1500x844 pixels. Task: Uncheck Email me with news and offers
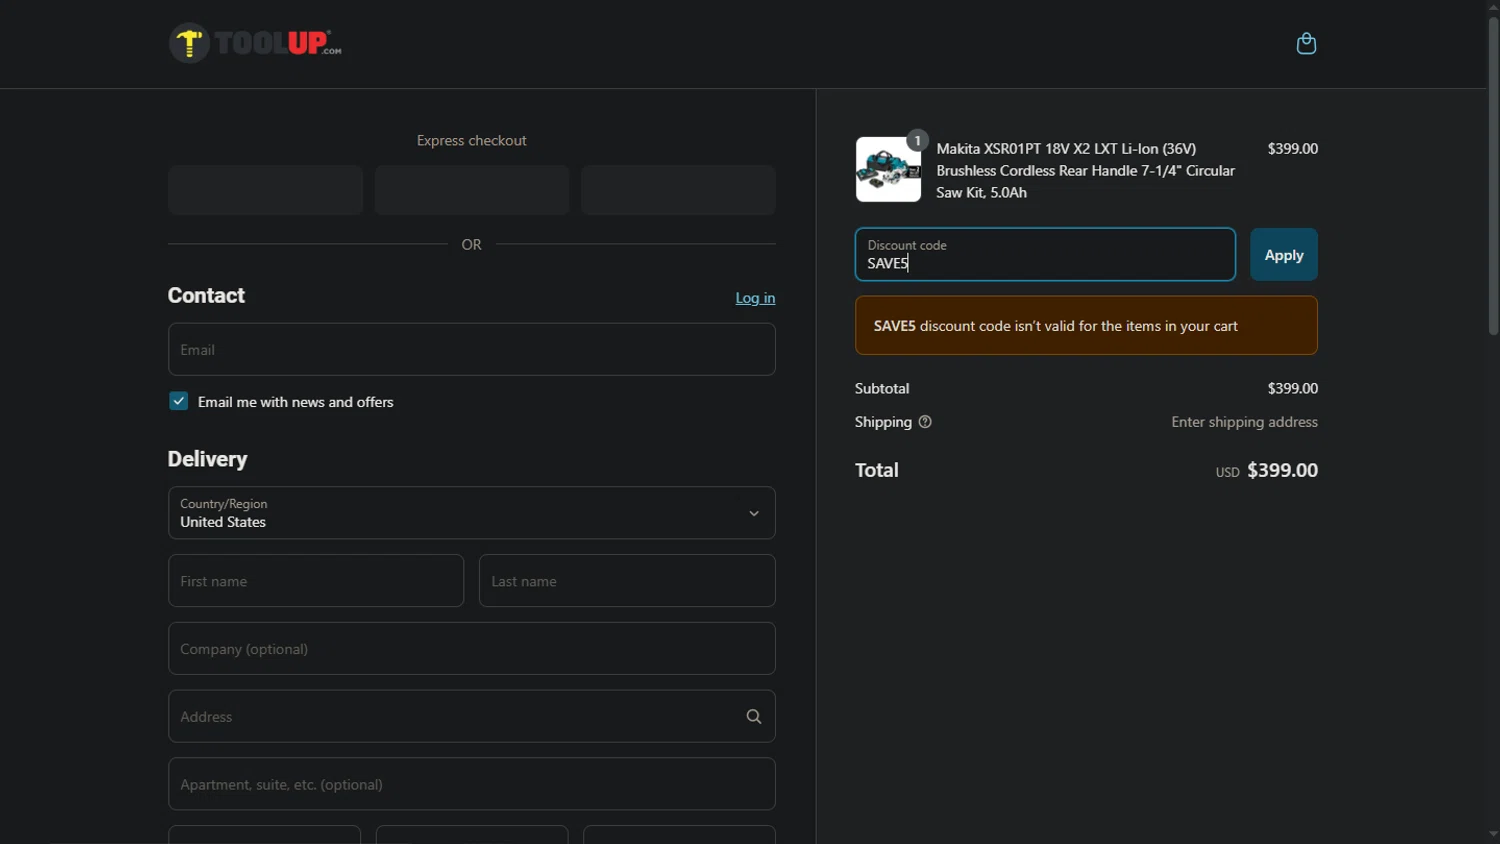coord(179,402)
